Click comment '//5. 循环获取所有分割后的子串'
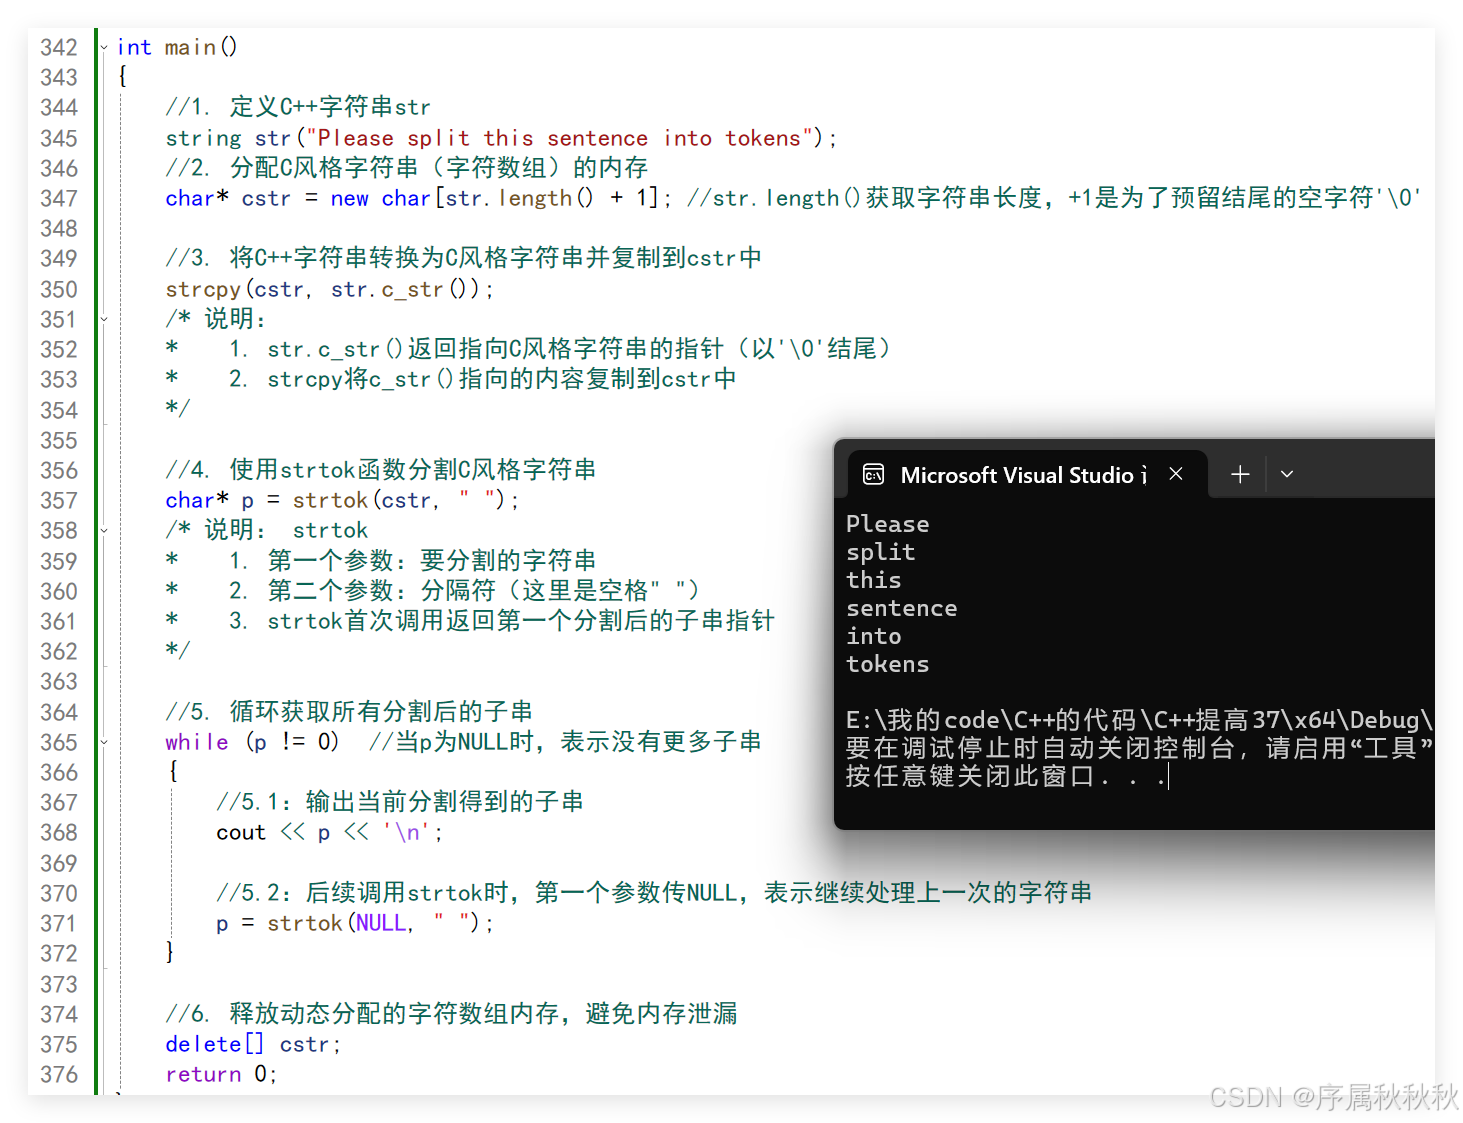Image resolution: width=1463 pixels, height=1123 pixels. [x=349, y=712]
